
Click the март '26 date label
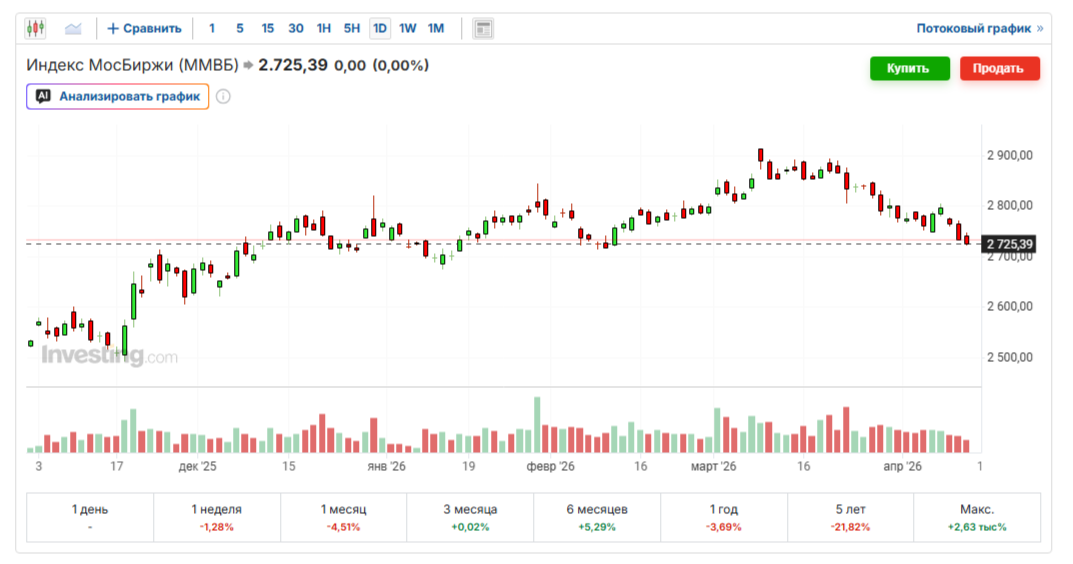(x=713, y=467)
